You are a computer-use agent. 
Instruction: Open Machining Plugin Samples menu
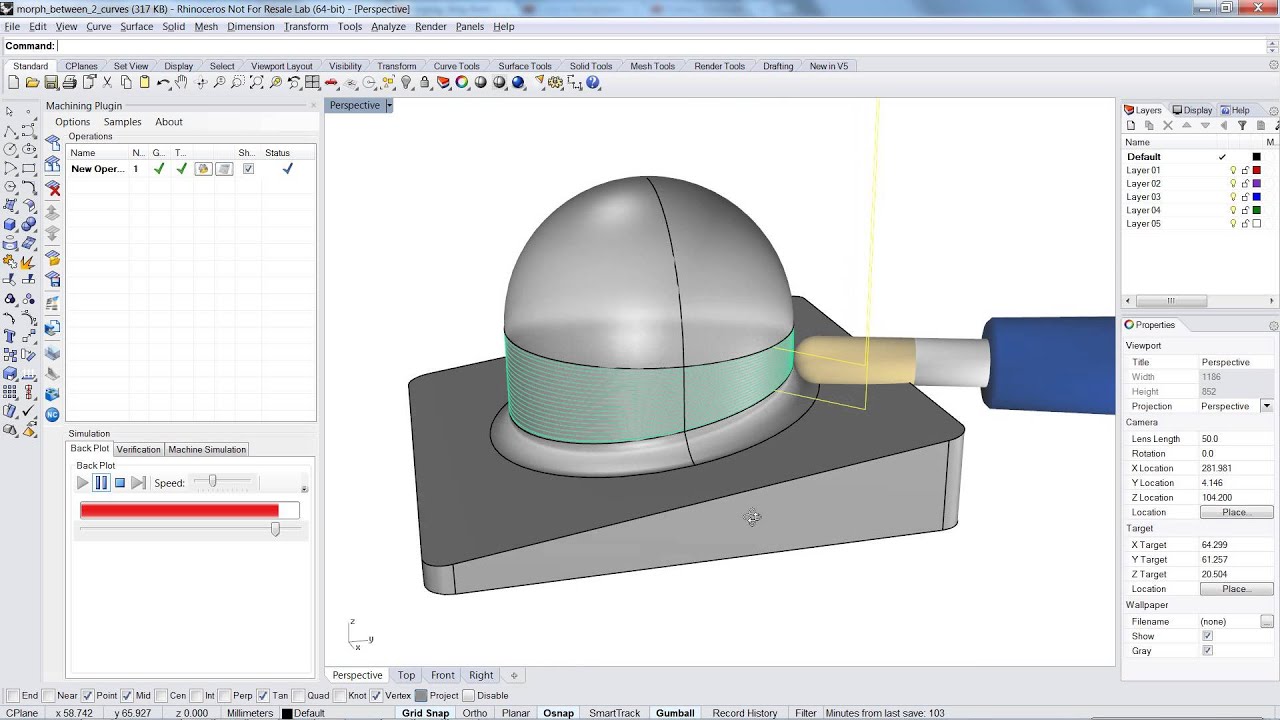[x=123, y=122]
